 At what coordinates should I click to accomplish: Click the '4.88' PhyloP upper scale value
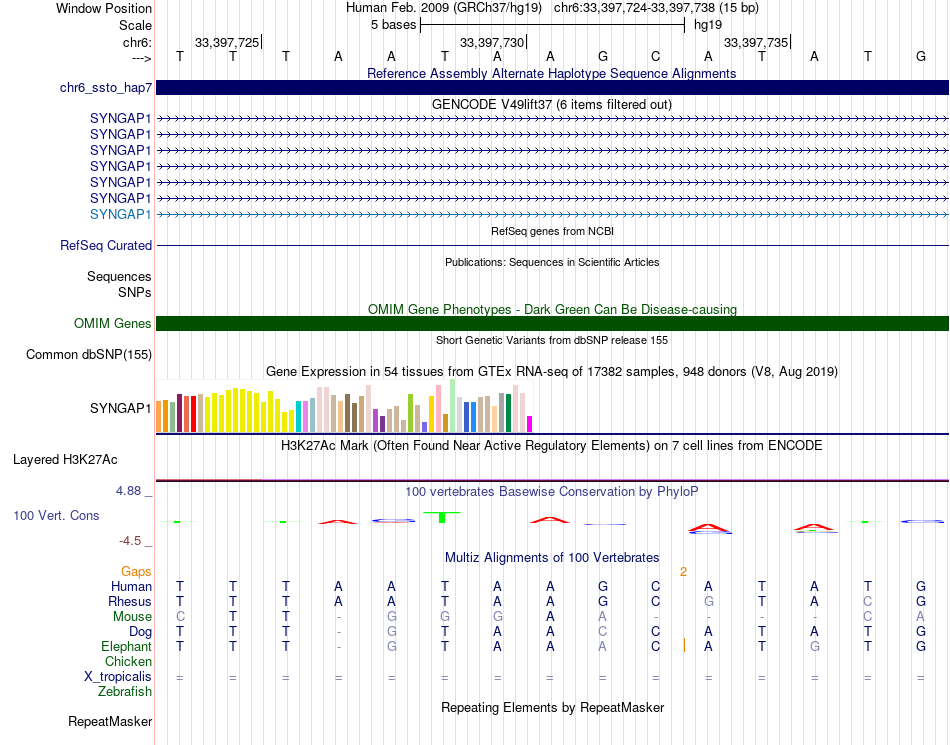point(128,491)
